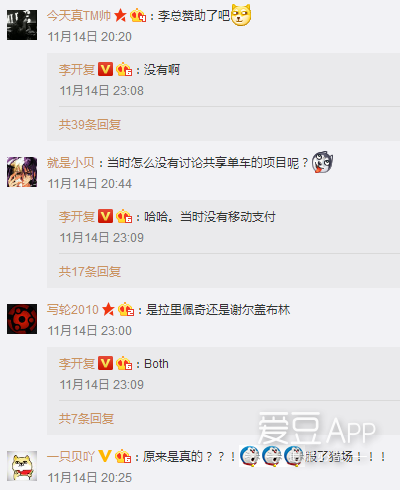The image size is (400, 490).
Task: Open 今天真TM帅's profile avatar
Action: [x=22, y=25]
